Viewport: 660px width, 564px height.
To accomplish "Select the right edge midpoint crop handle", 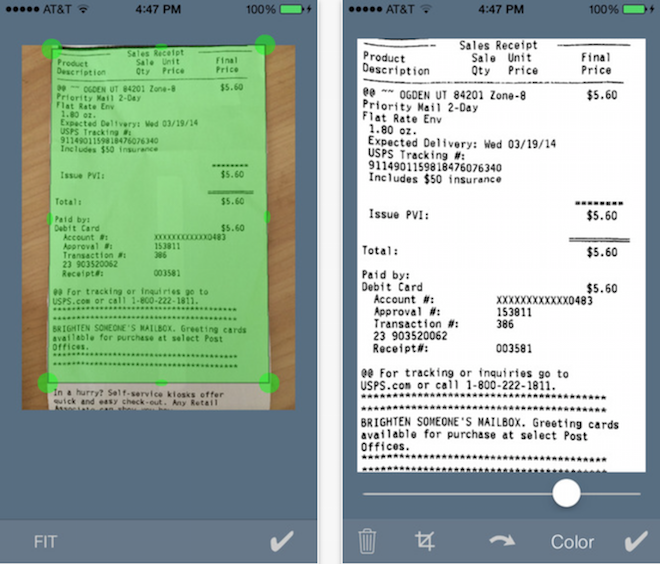I will tap(267, 217).
